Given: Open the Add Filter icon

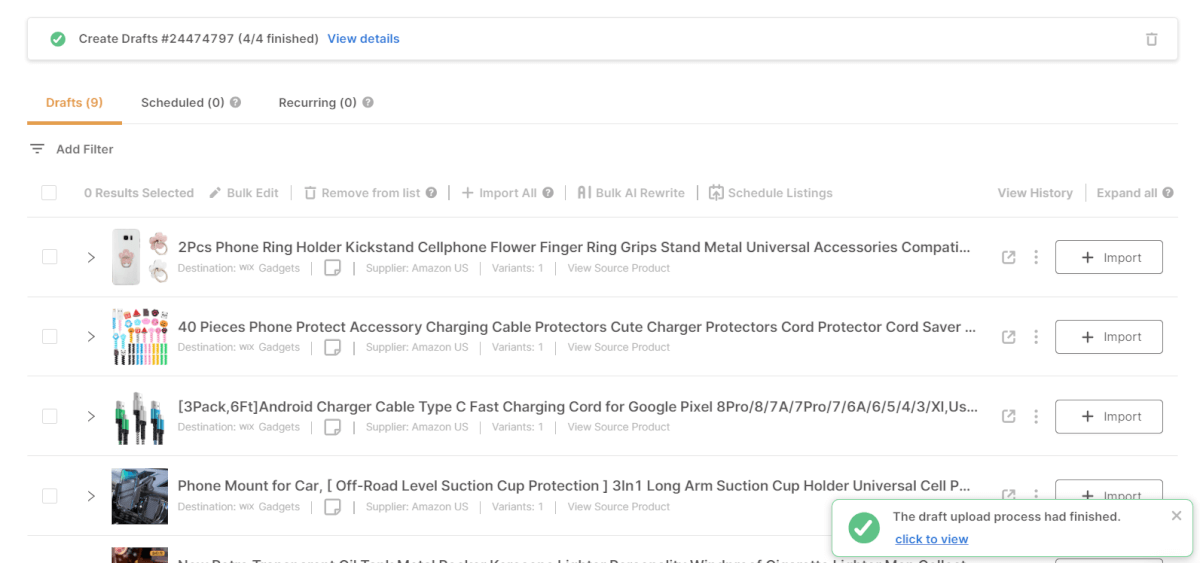Looking at the screenshot, I should click(x=37, y=149).
